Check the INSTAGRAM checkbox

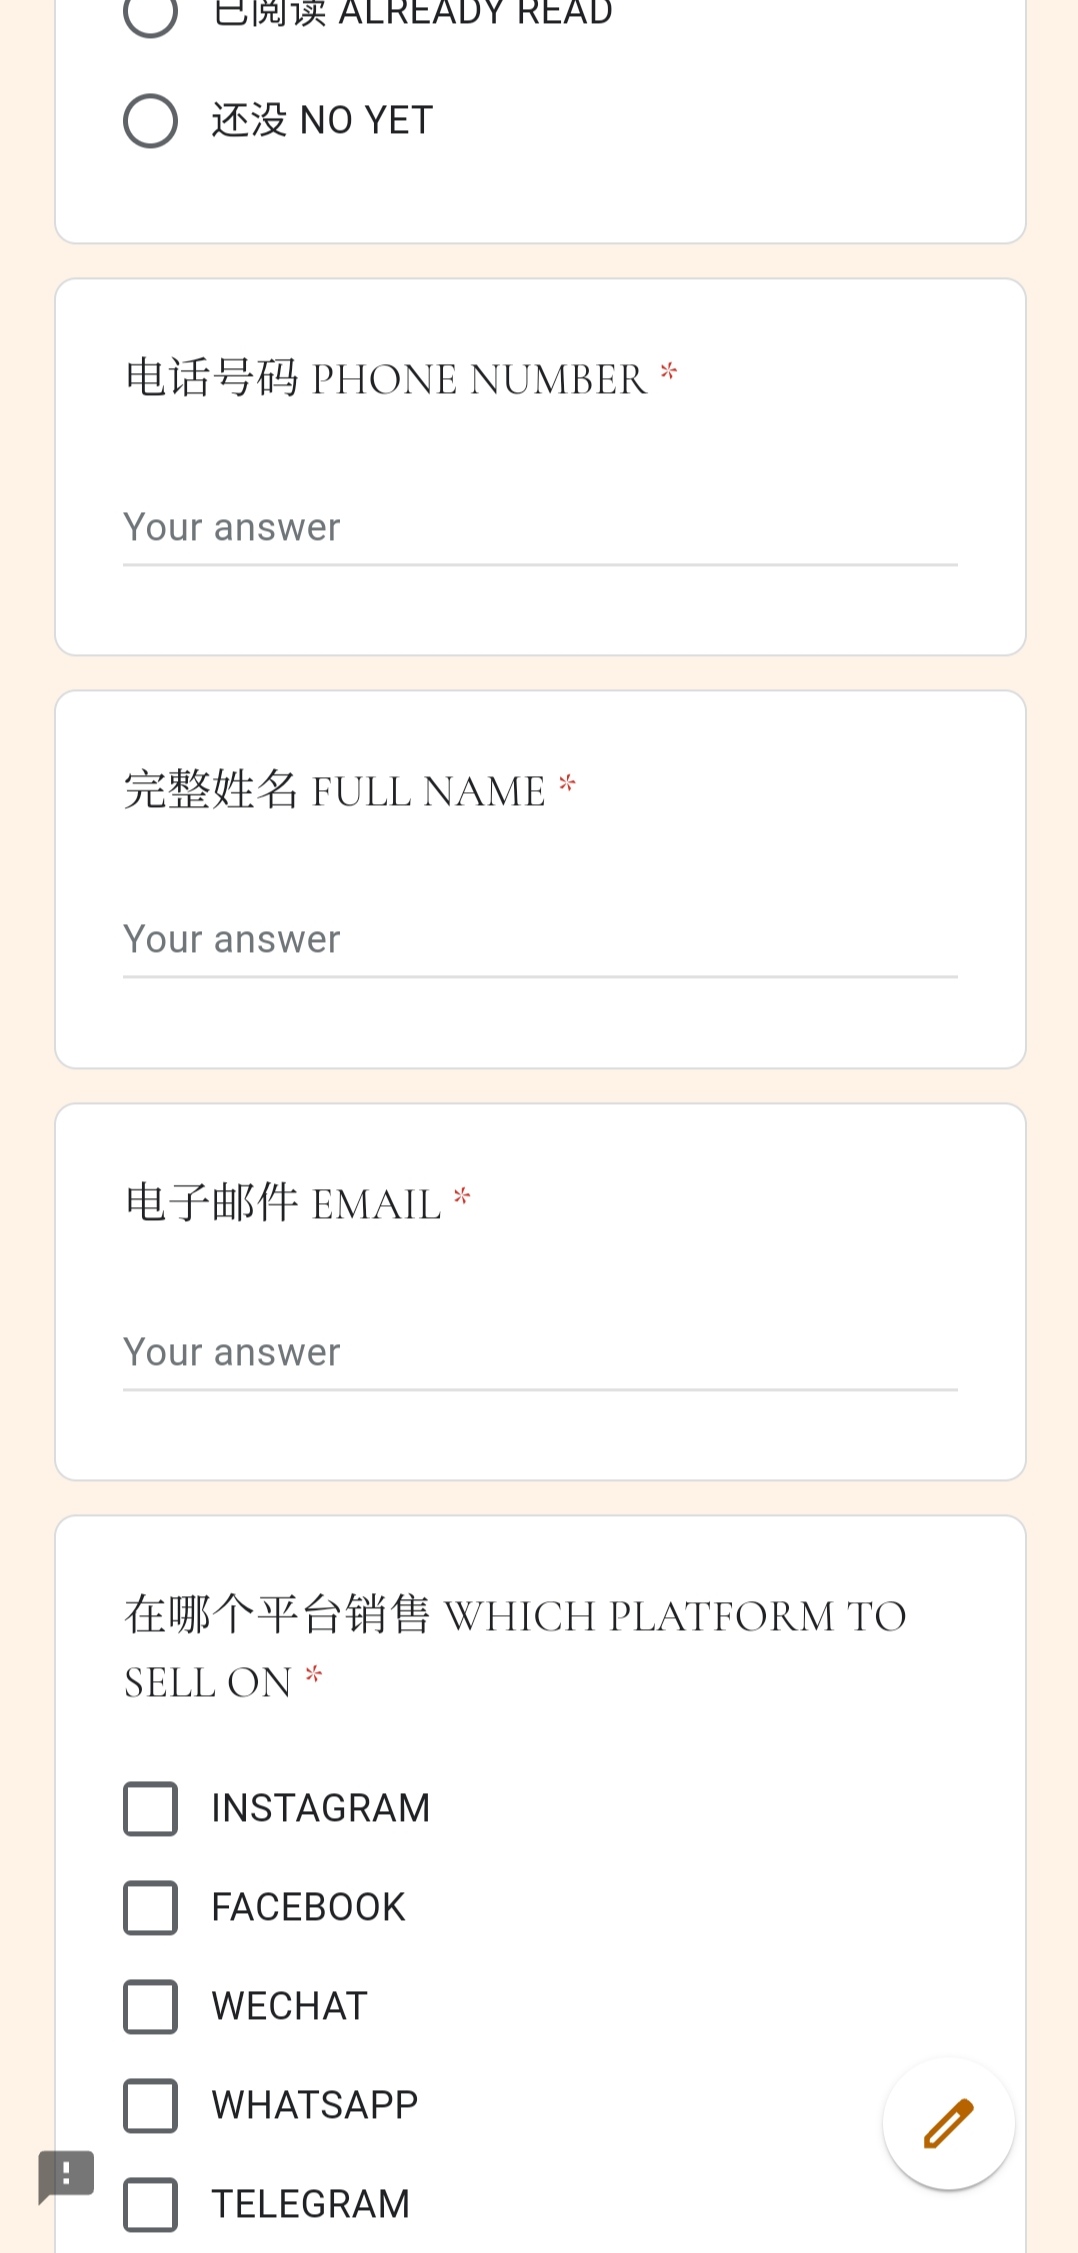coord(150,1808)
